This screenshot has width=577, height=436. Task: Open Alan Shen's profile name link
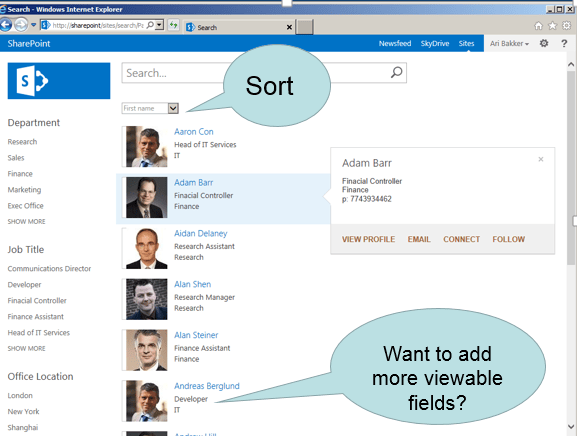pos(192,284)
